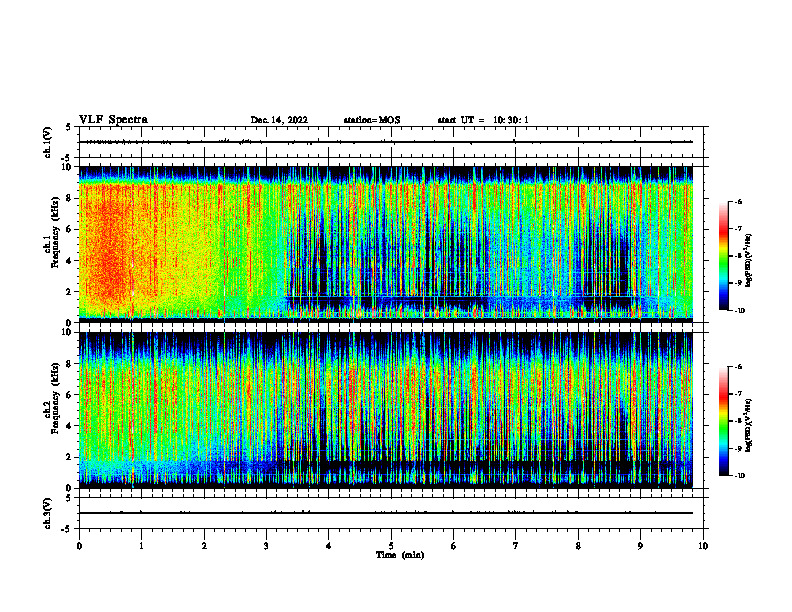
Task: Click the ch.3(V) waveform trace line
Action: tap(386, 513)
